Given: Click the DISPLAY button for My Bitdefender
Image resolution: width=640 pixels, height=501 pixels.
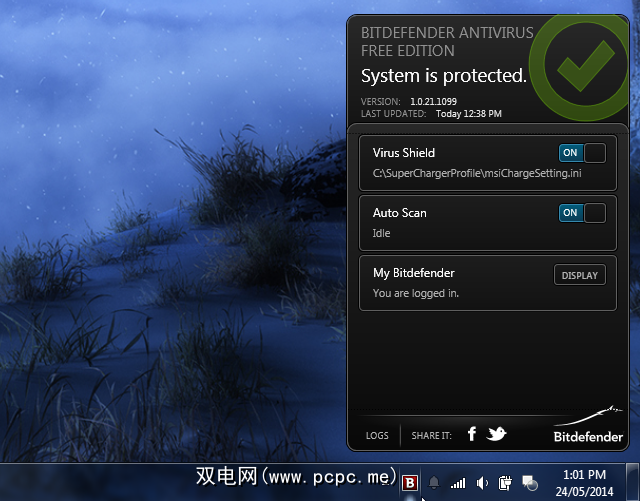Looking at the screenshot, I should [580, 275].
